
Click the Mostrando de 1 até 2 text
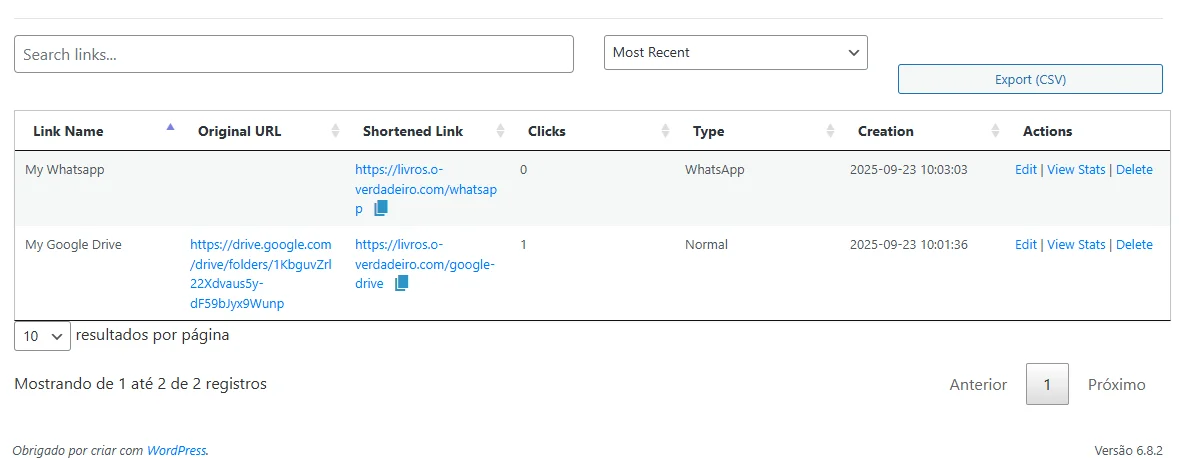pyautogui.click(x=141, y=384)
